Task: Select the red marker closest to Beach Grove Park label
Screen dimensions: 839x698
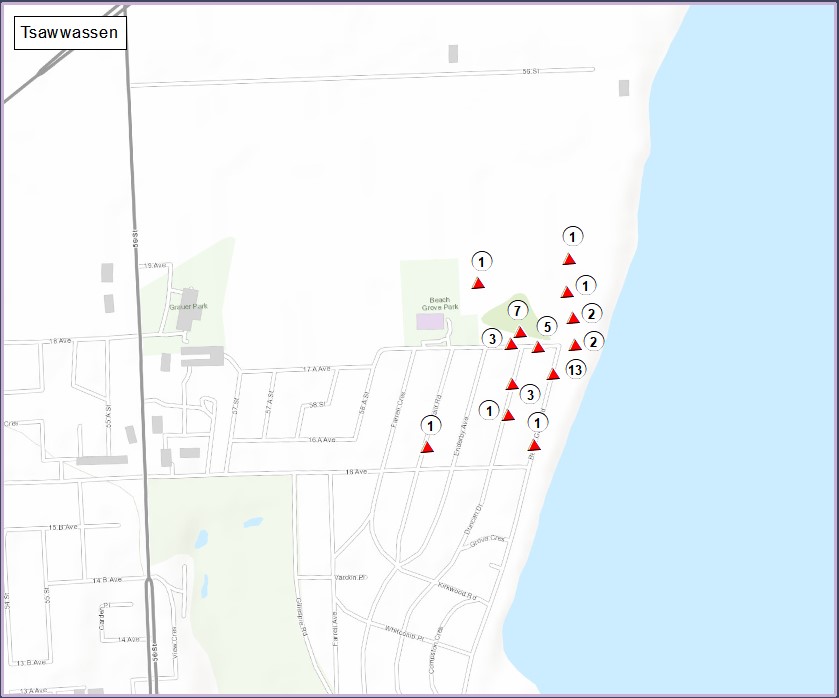Action: pos(478,284)
